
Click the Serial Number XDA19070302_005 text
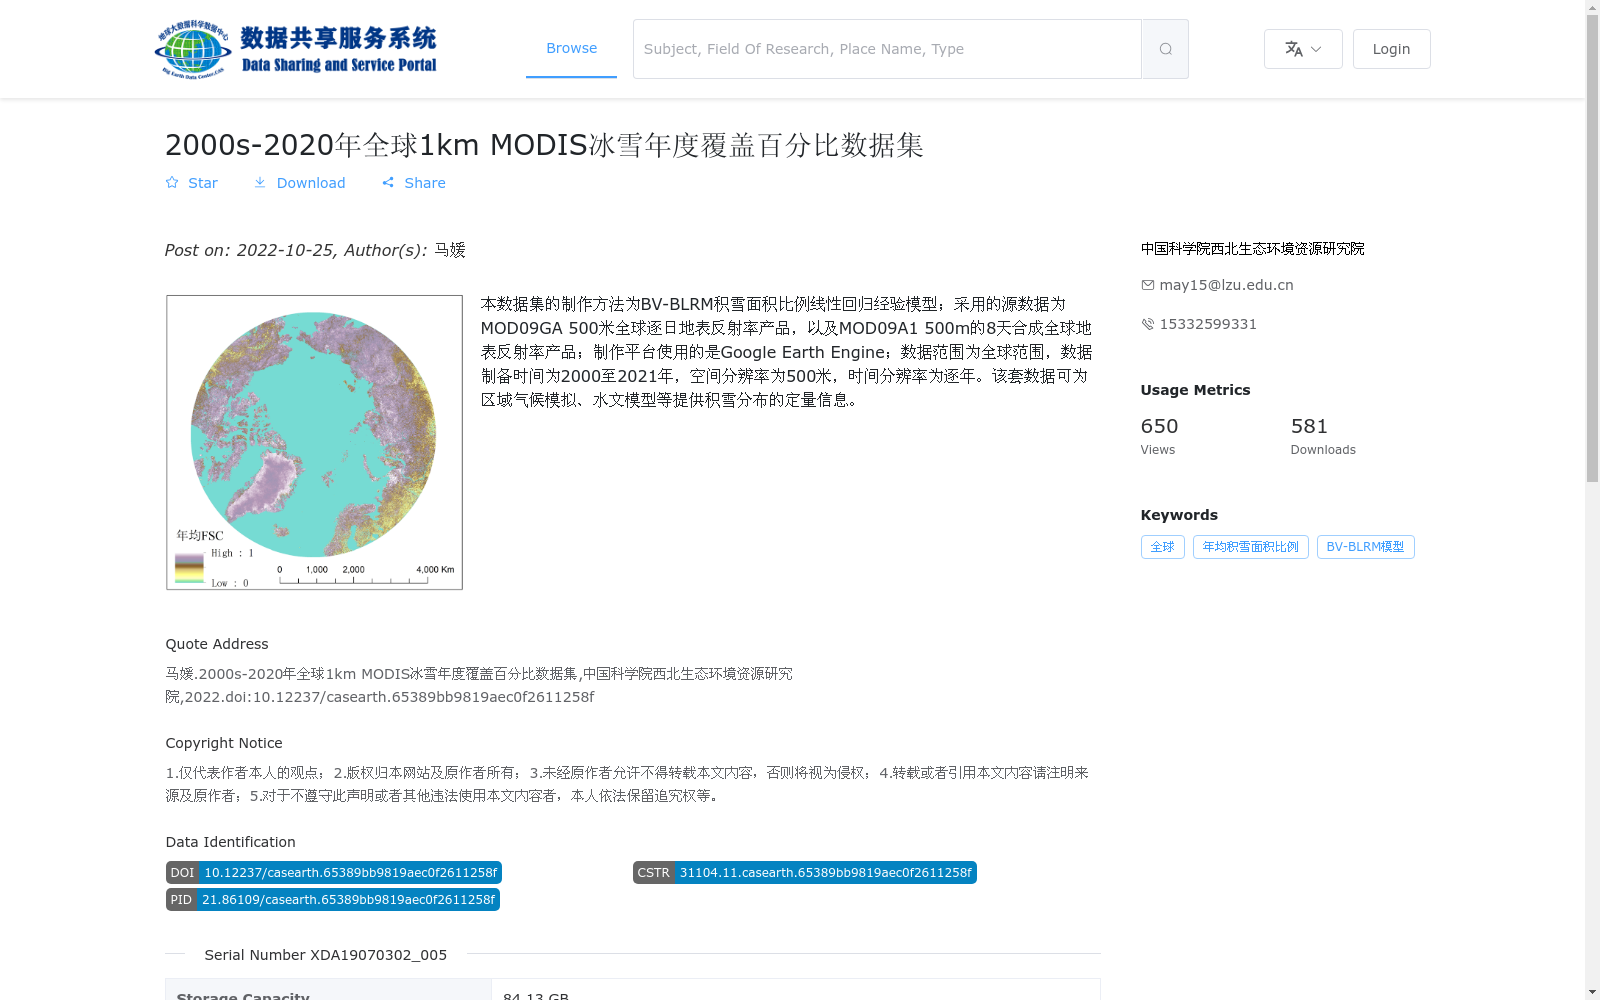325,955
